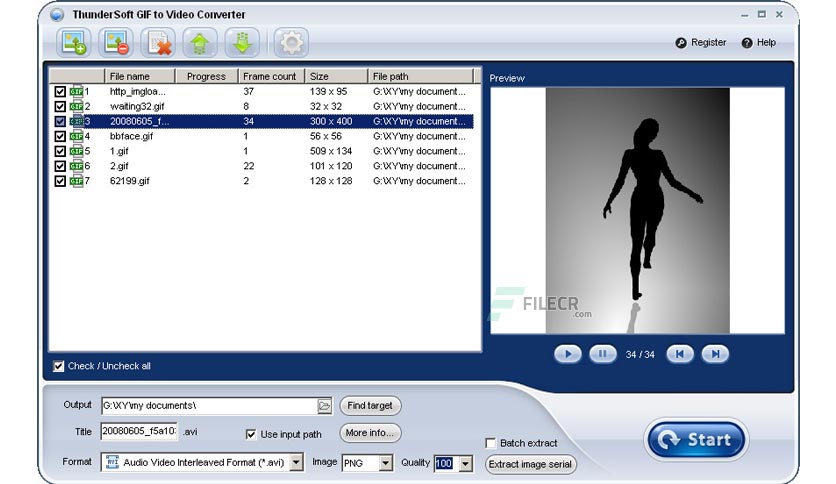Click the Remove selected file toolbar icon

[x=116, y=43]
